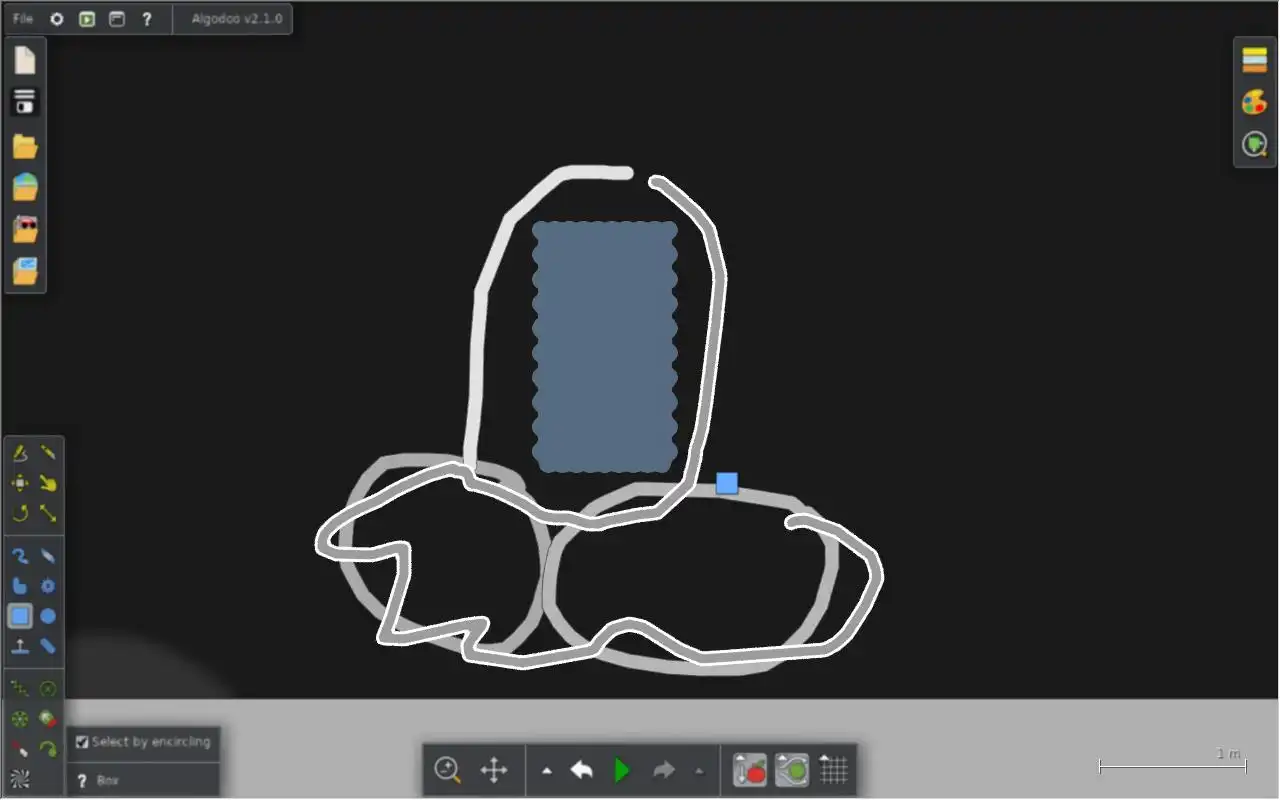
Task: Open the Box tool help entry
Action: 143,780
